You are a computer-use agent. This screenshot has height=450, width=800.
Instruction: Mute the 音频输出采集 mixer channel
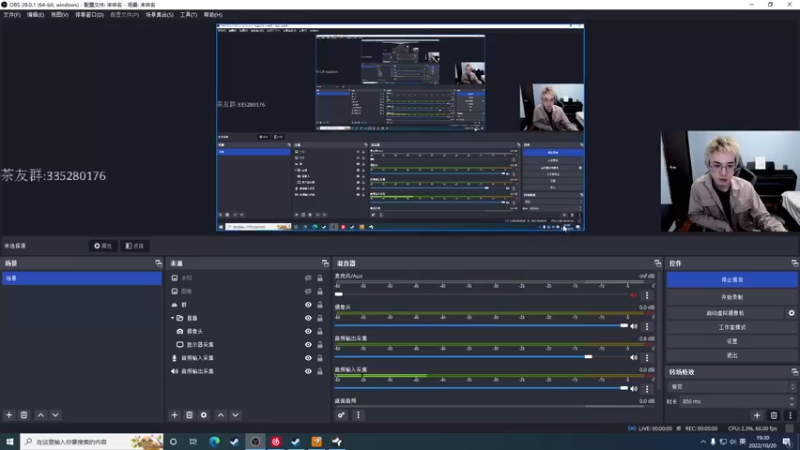(634, 357)
